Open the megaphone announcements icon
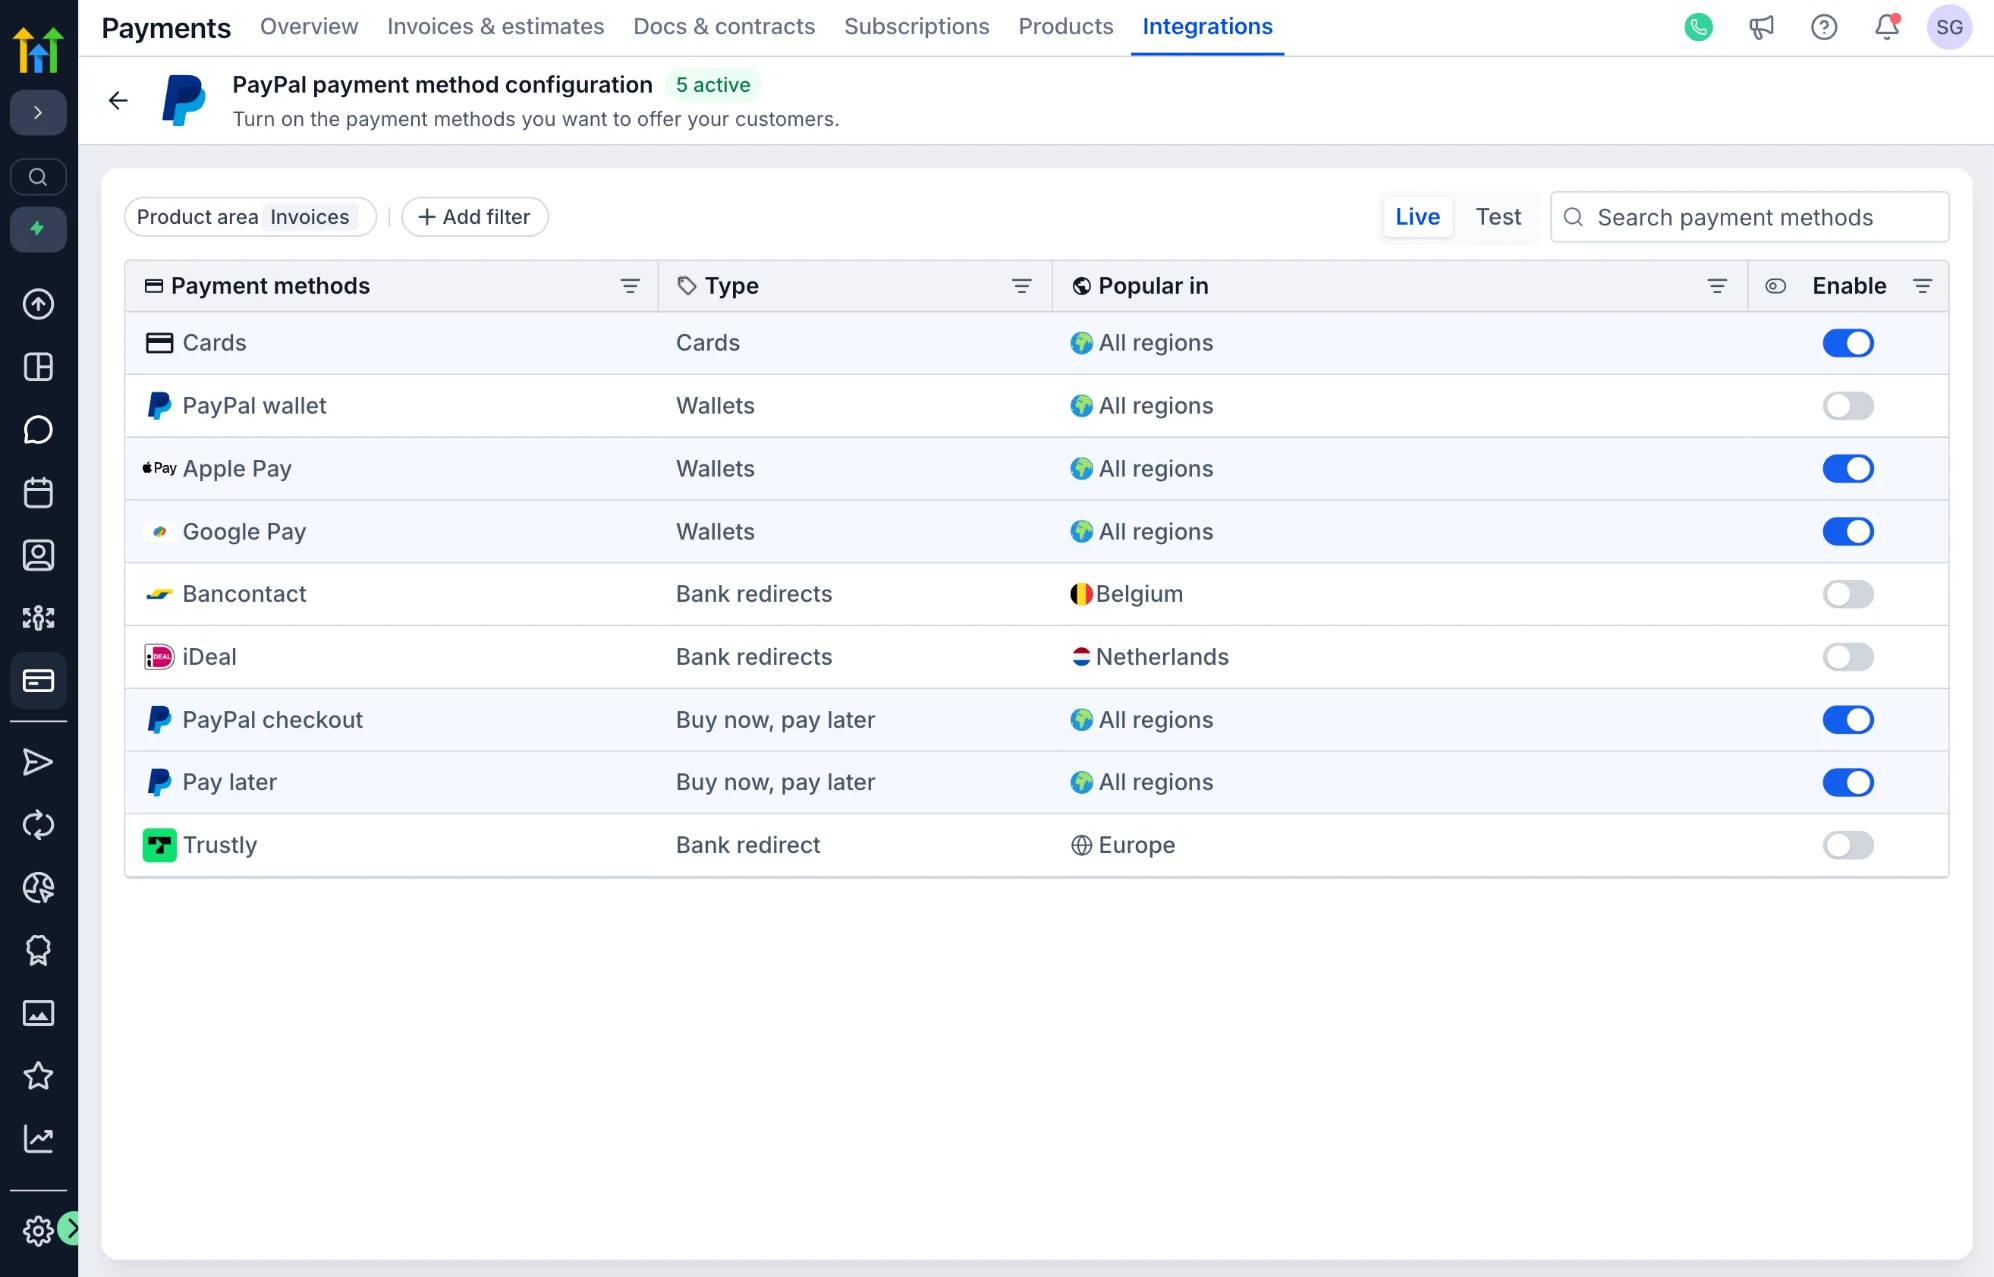 [1762, 27]
